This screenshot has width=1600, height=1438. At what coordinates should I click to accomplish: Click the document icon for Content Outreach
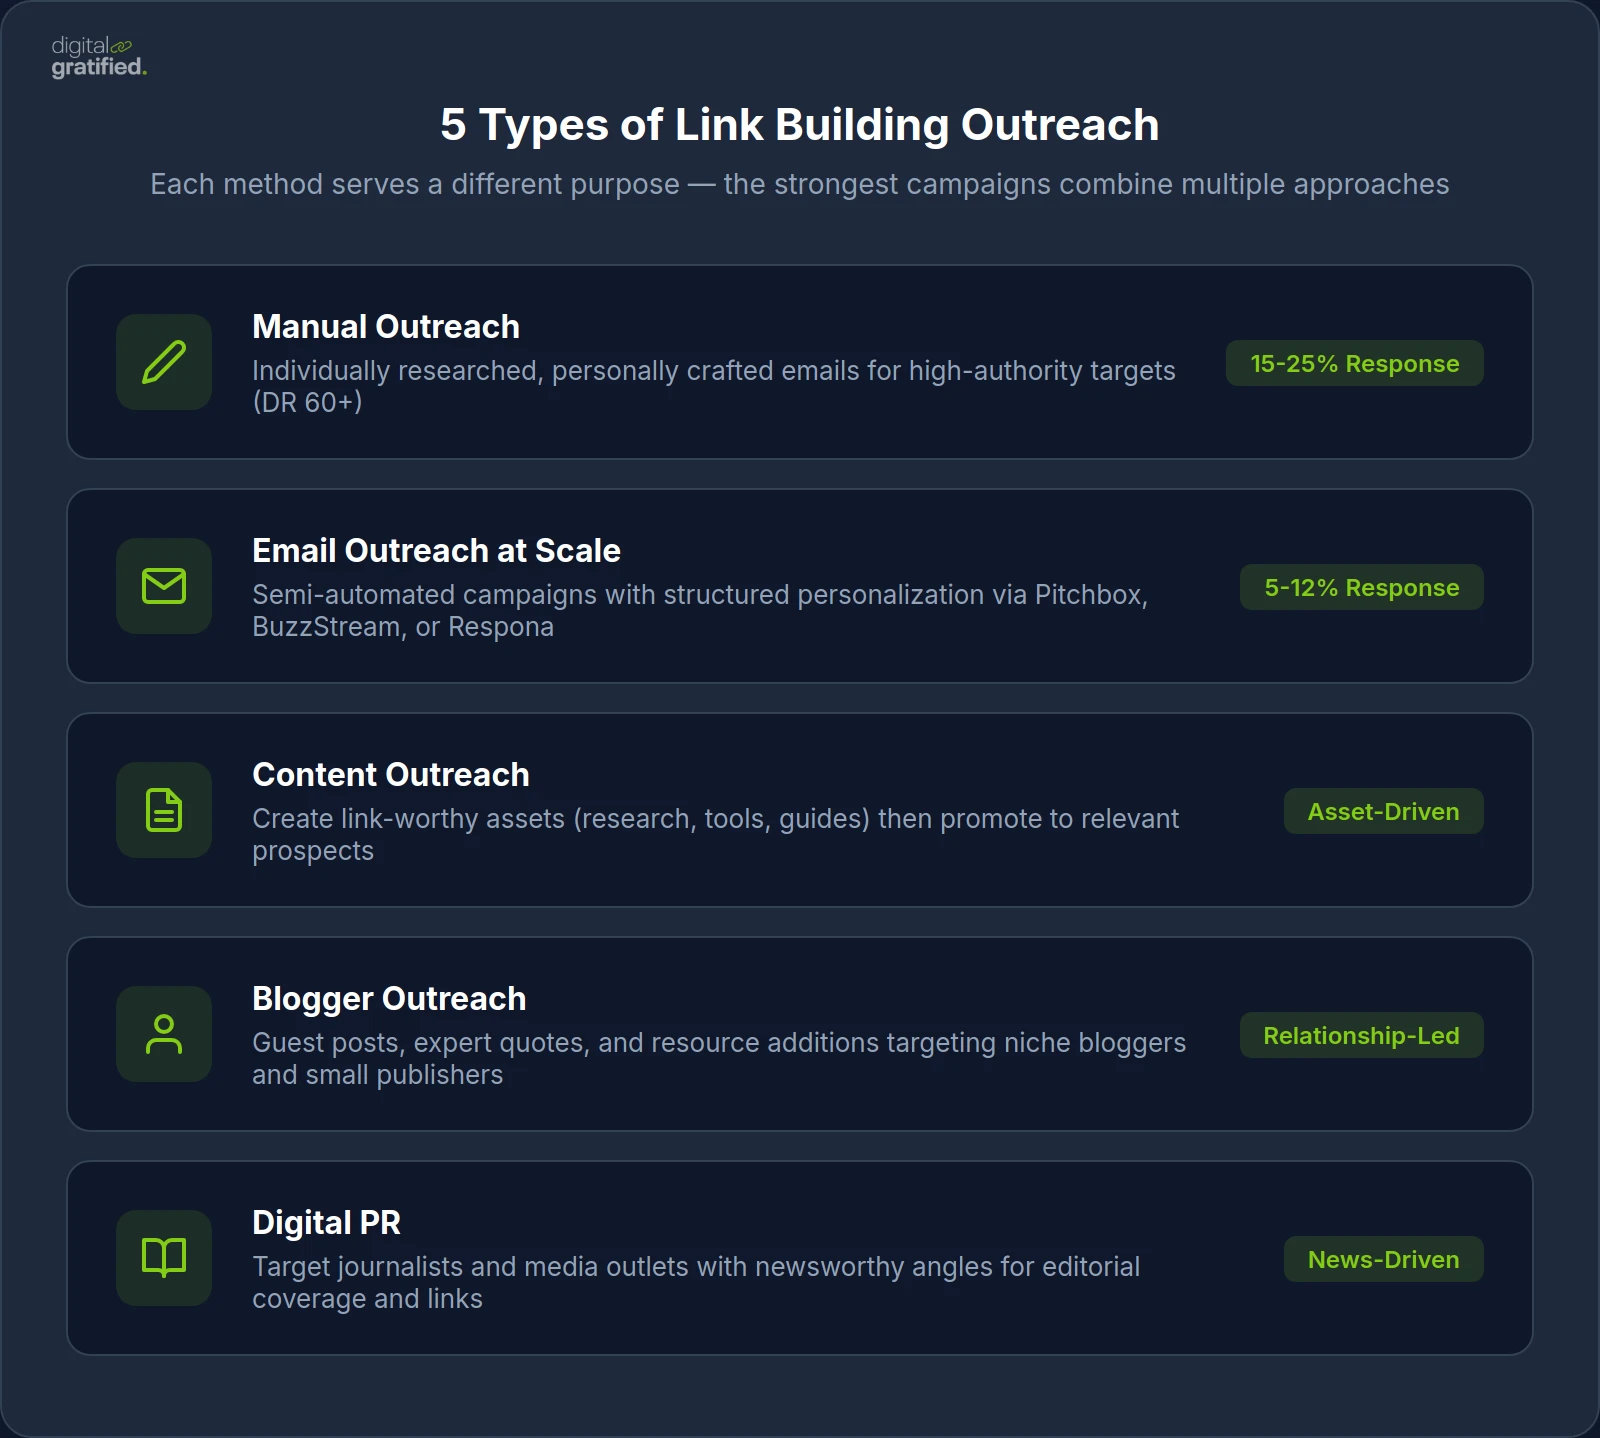164,810
